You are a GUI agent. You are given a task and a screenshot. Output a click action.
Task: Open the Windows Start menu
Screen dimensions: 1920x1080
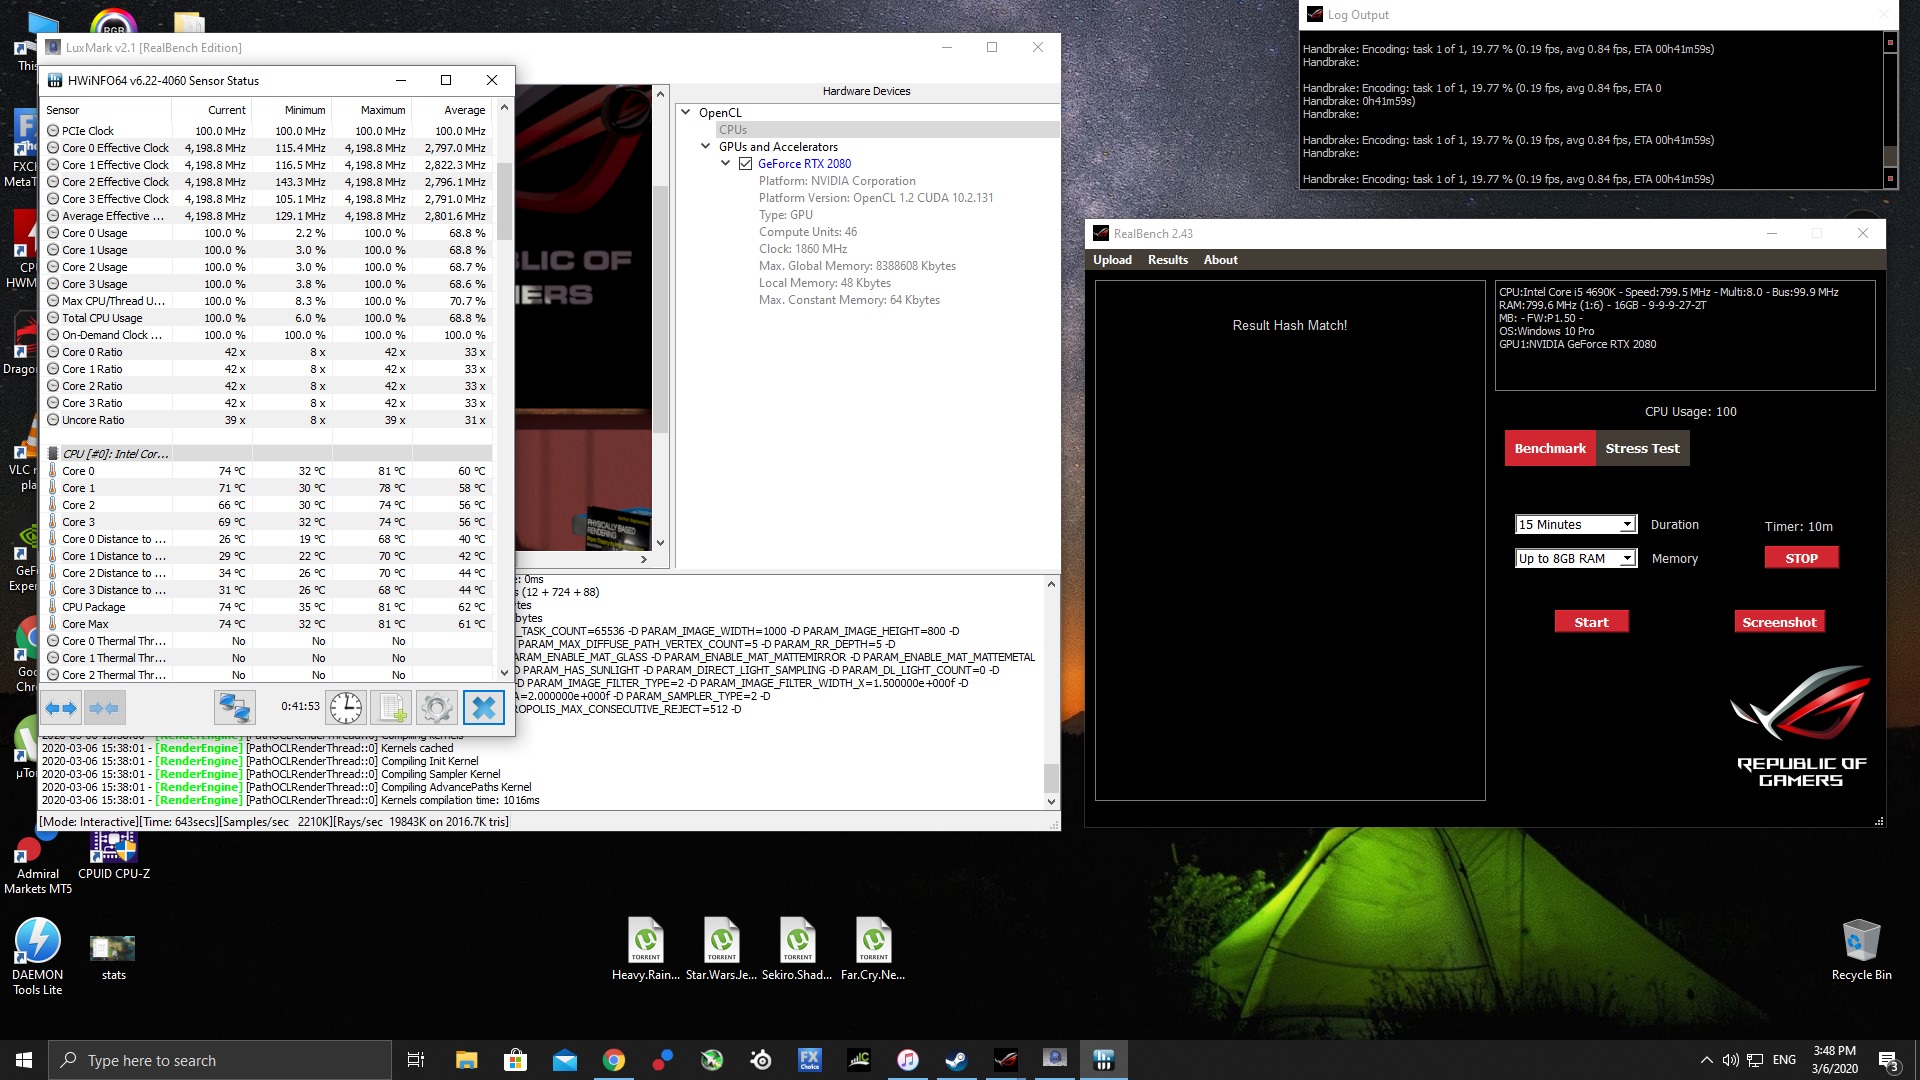24,1060
